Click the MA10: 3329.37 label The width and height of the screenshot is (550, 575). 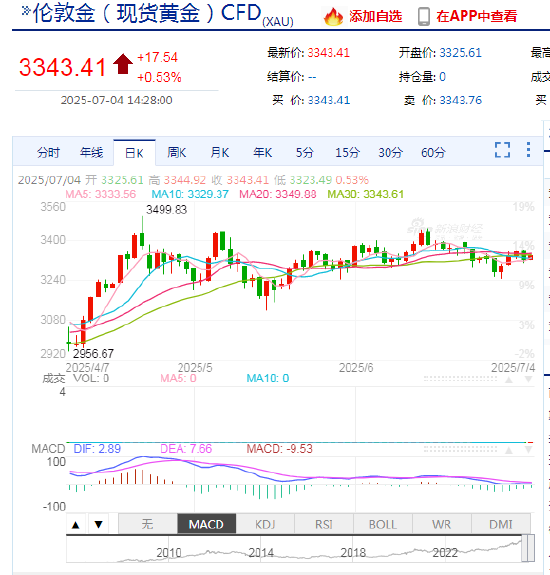point(190,194)
